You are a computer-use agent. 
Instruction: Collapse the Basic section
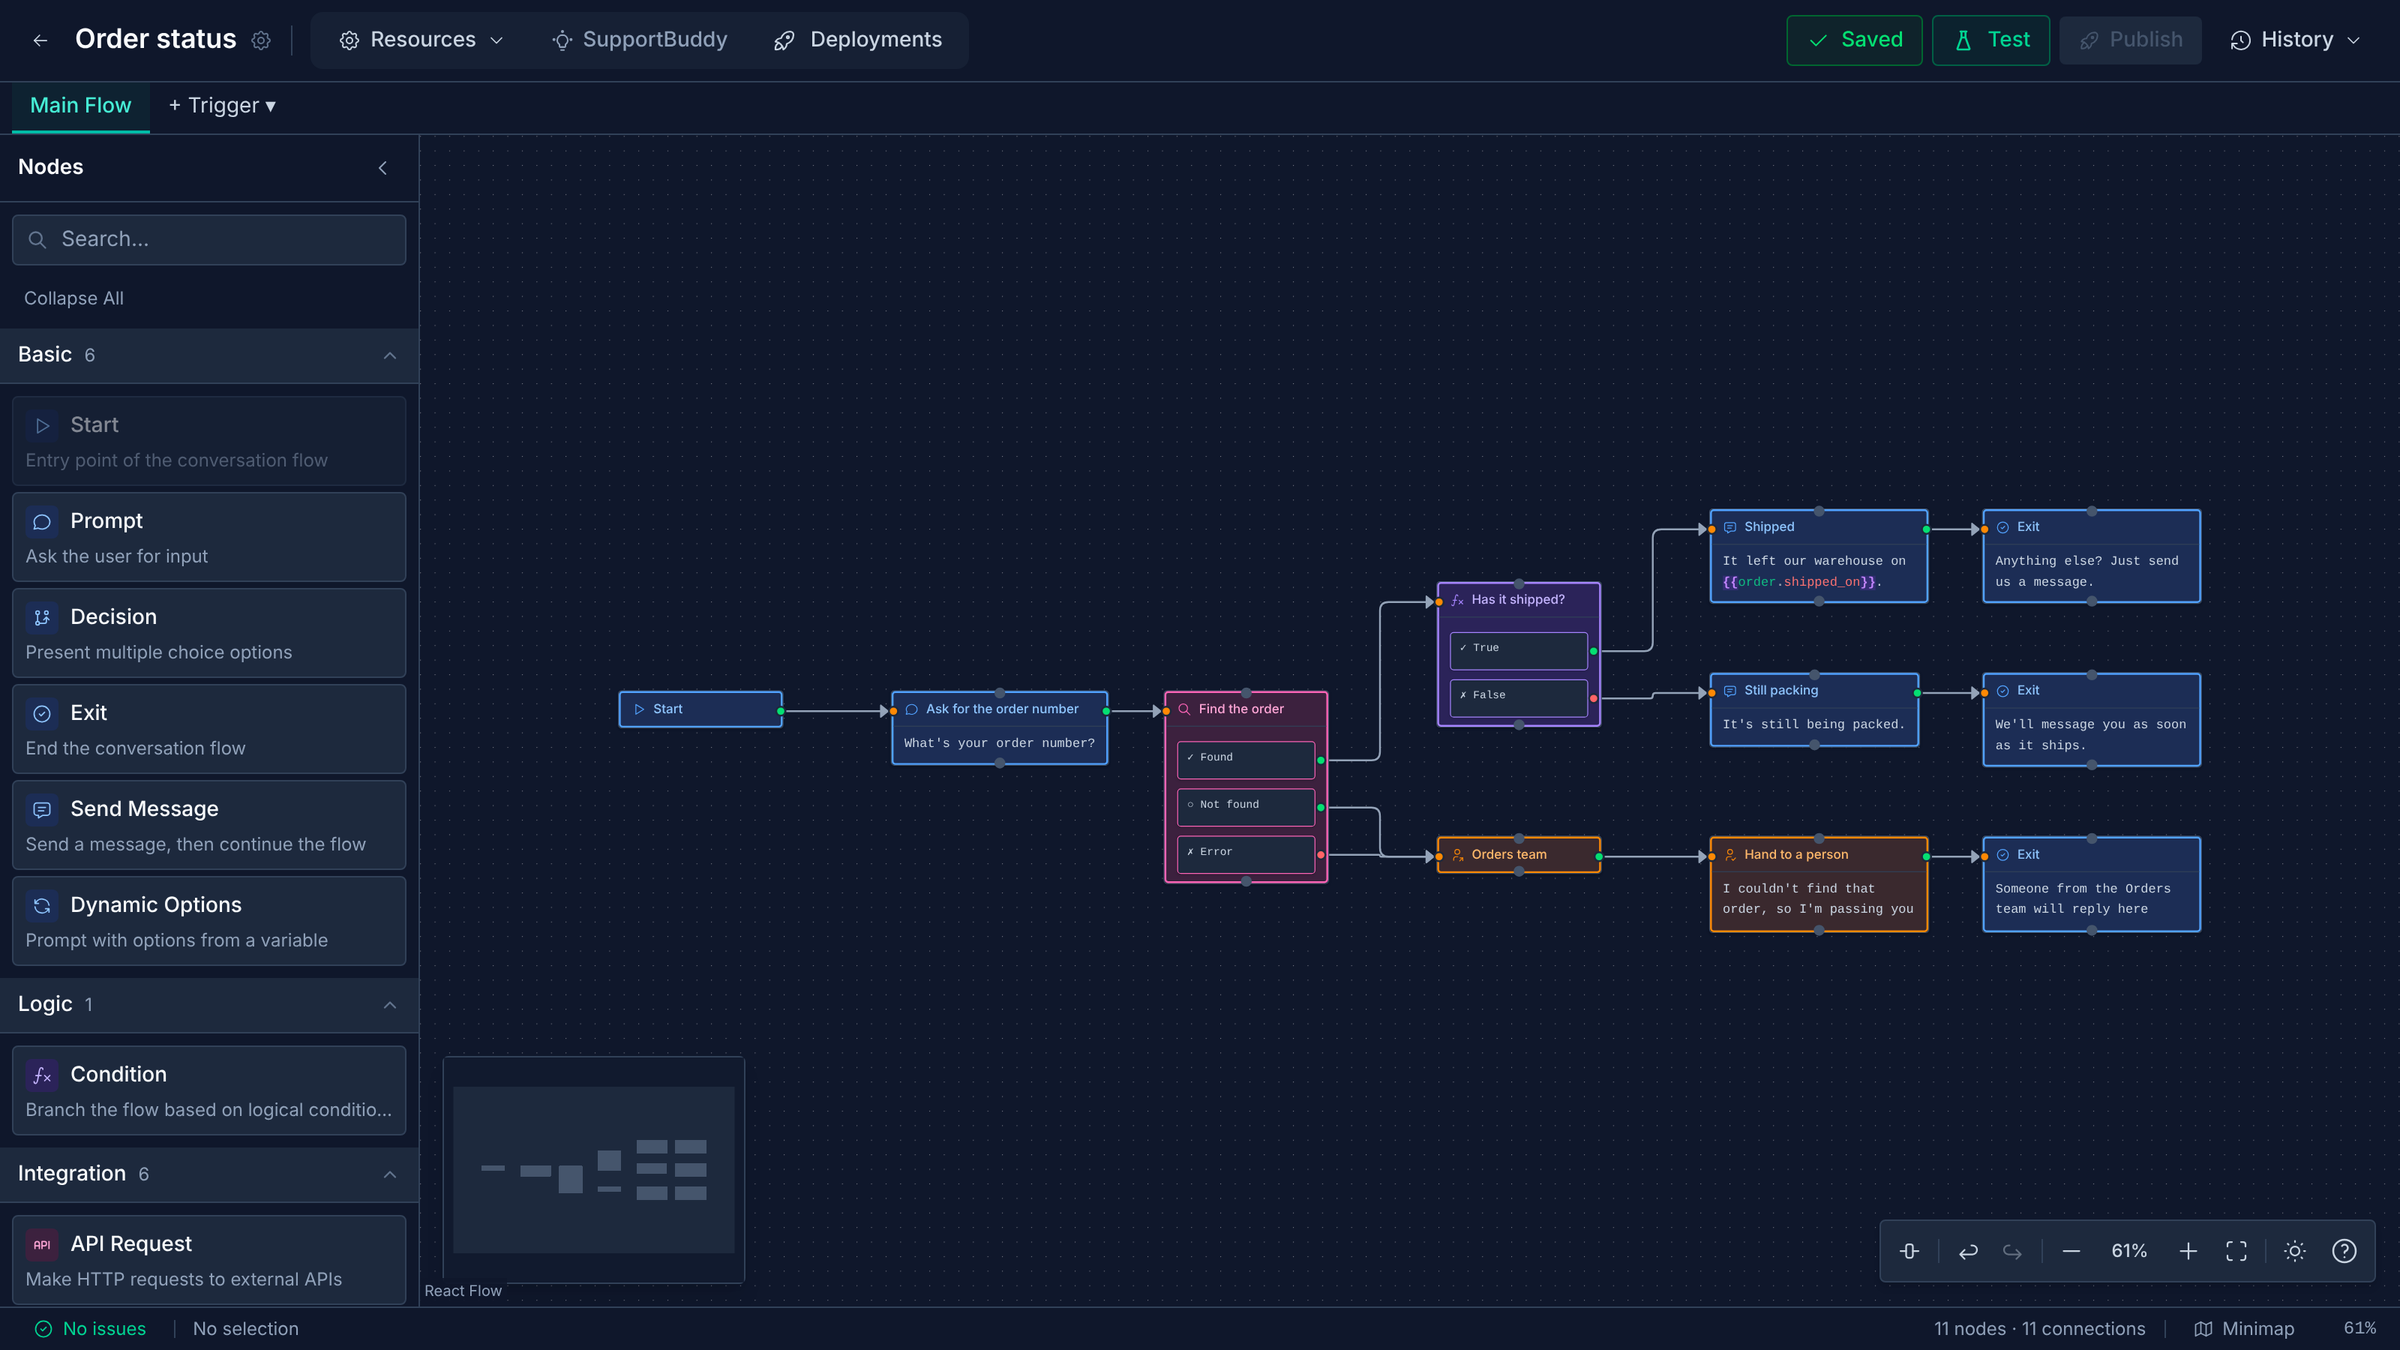coord(390,356)
